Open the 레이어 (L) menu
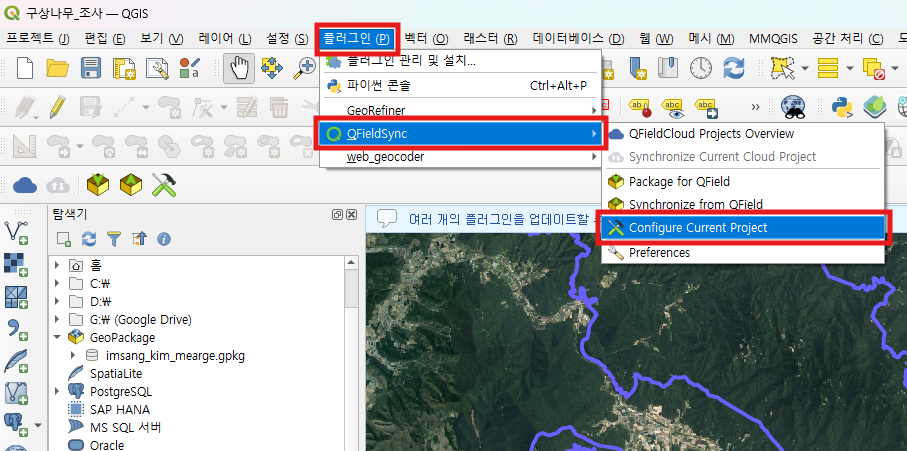Image resolution: width=907 pixels, height=451 pixels. 225,39
